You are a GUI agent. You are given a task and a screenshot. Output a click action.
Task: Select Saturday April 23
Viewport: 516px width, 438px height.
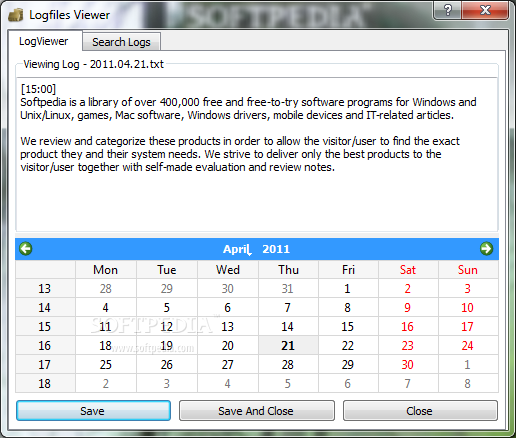408,345
